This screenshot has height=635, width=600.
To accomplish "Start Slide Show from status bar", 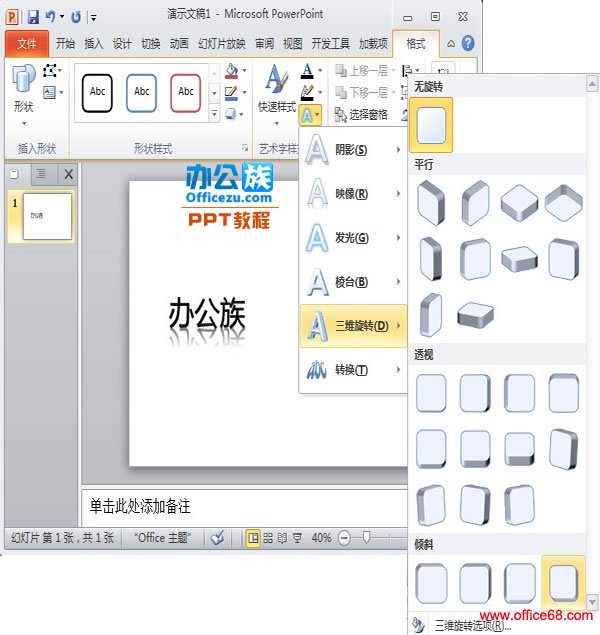I will tap(297, 538).
